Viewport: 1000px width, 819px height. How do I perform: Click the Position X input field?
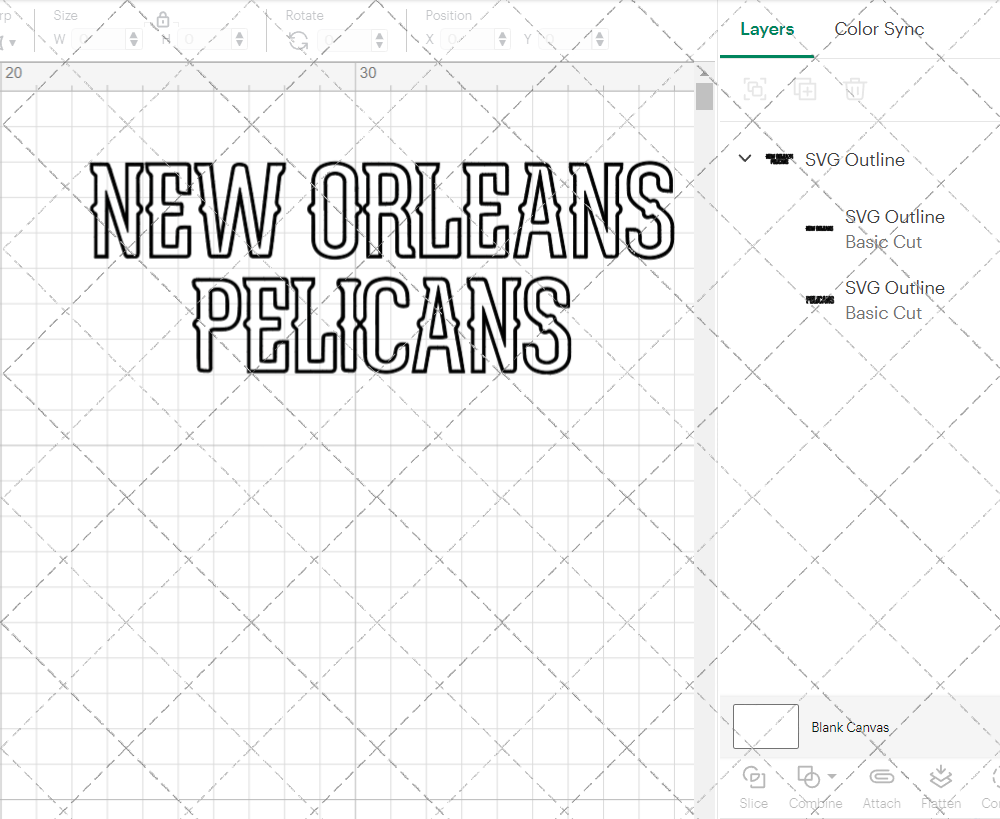(x=468, y=40)
